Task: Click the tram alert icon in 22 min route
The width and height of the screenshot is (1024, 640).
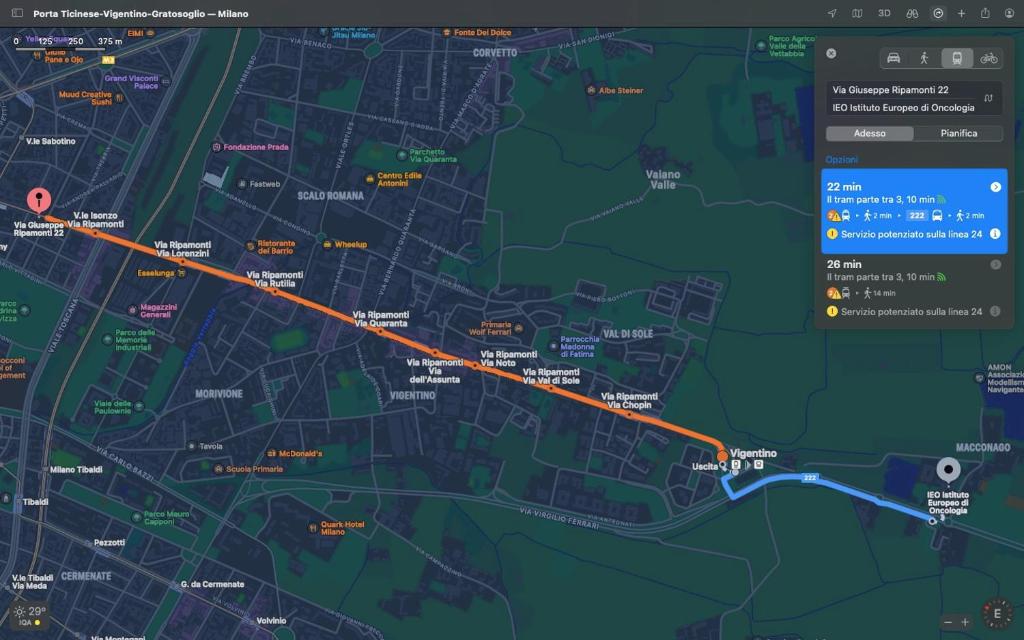Action: point(834,216)
